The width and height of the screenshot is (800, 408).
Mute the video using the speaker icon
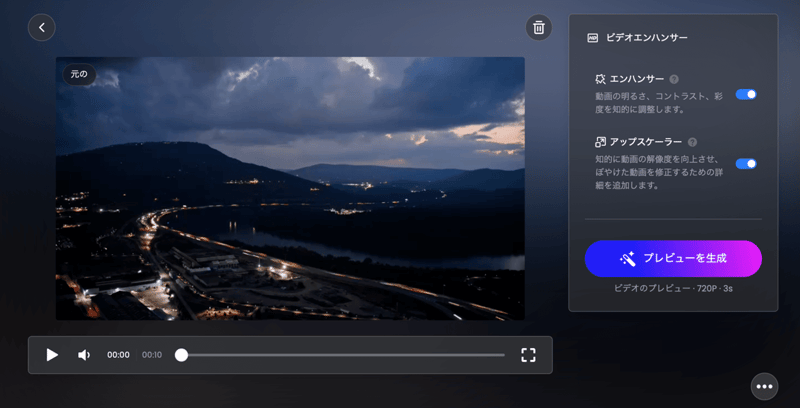pyautogui.click(x=84, y=355)
